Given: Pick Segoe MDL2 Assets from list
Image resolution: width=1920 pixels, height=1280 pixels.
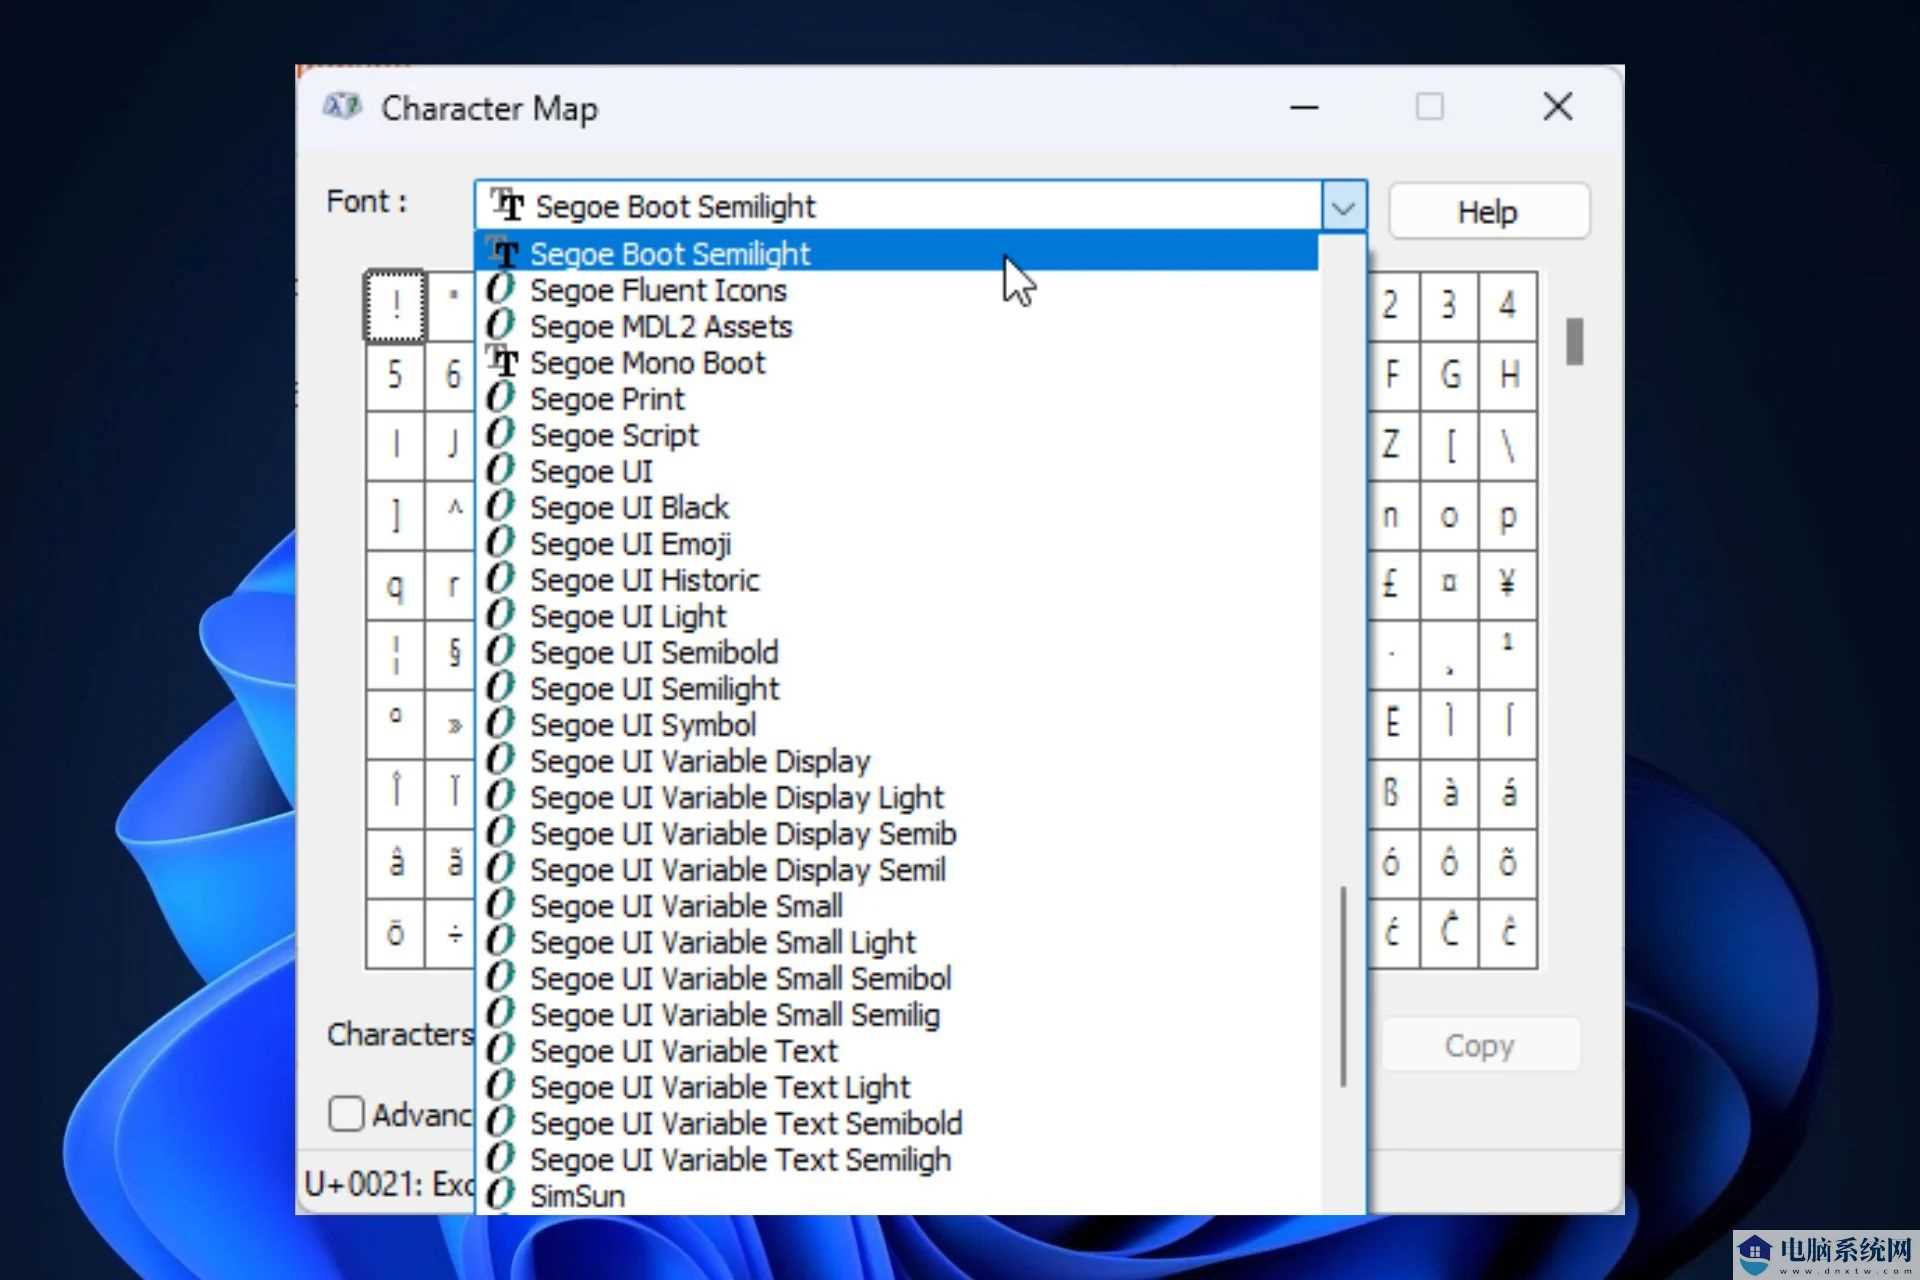Looking at the screenshot, I should click(897, 326).
